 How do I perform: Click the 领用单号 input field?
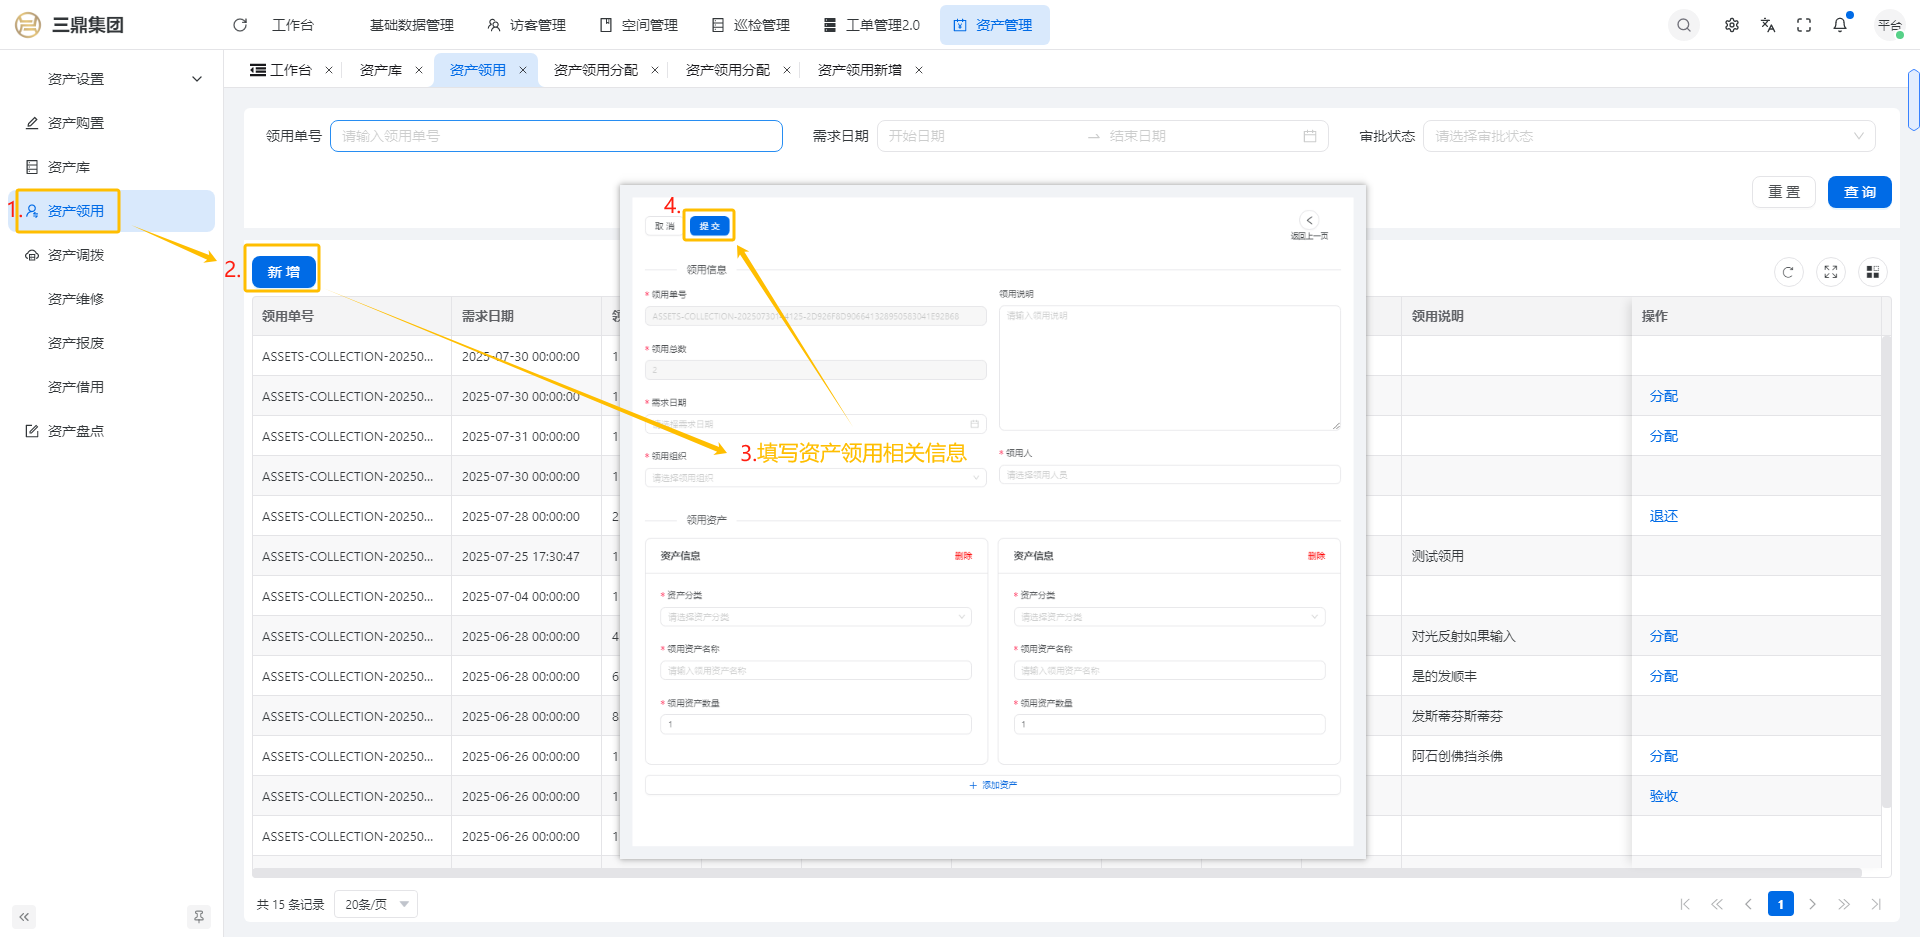556,136
